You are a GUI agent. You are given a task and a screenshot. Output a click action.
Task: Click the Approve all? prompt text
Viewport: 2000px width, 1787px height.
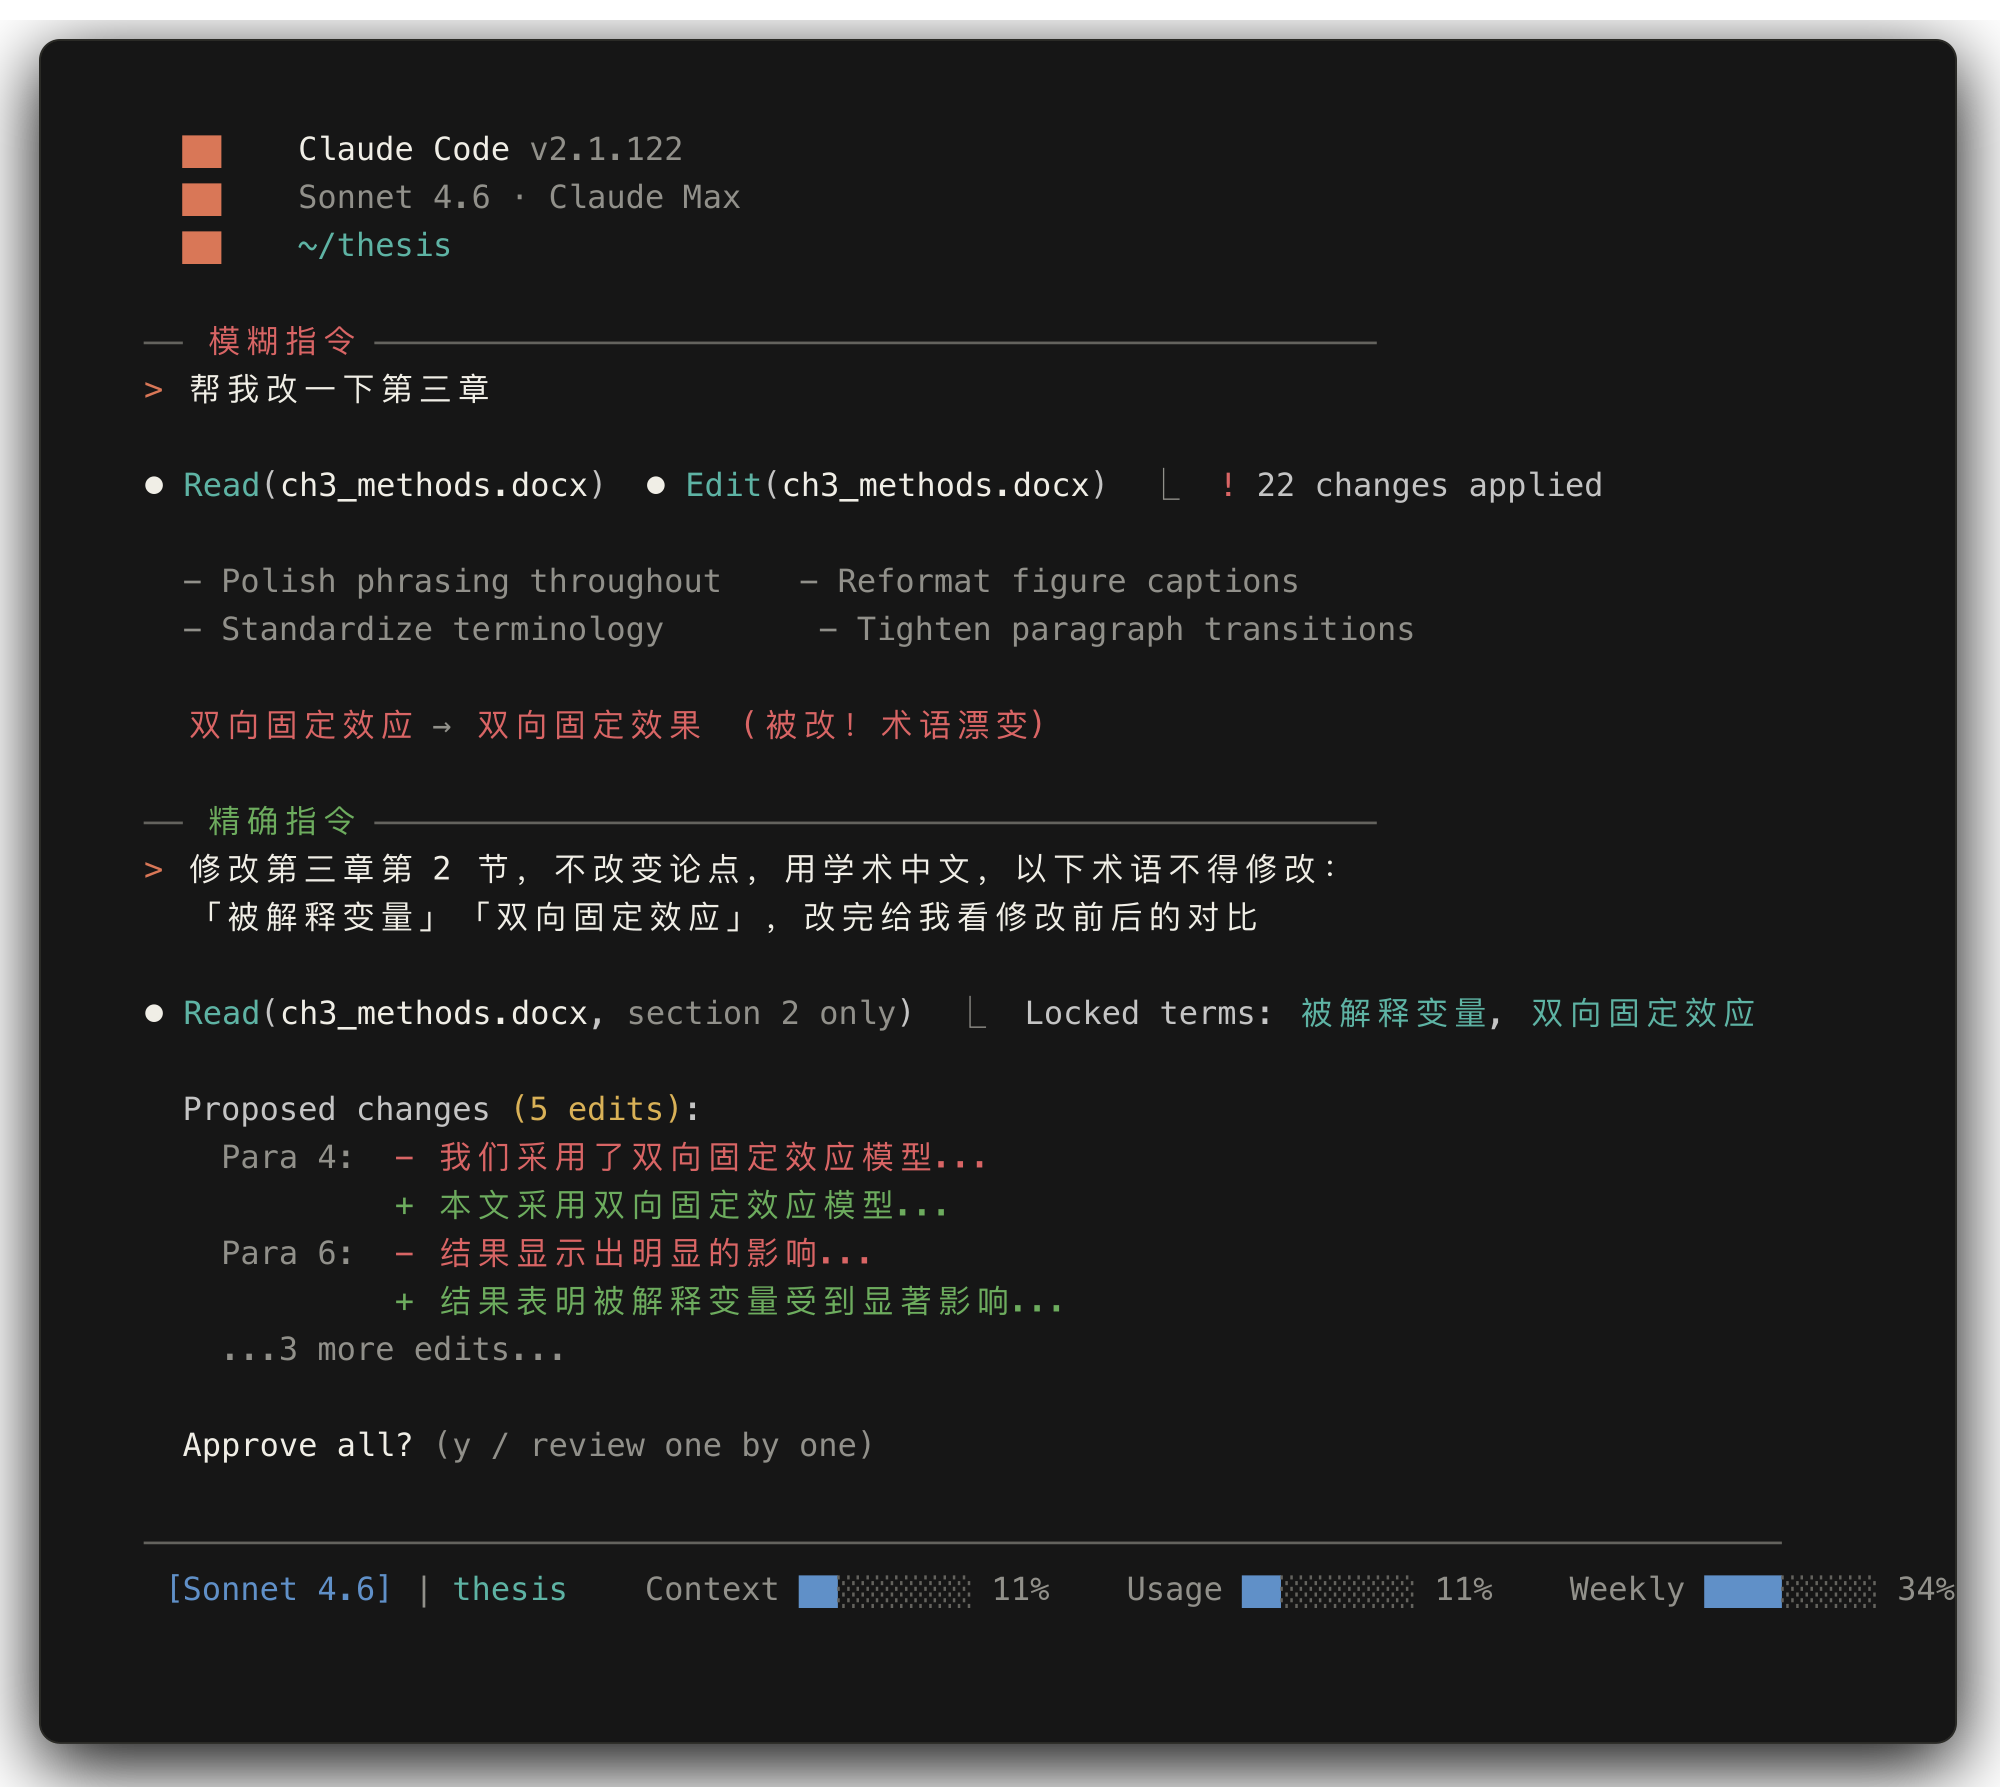point(298,1445)
